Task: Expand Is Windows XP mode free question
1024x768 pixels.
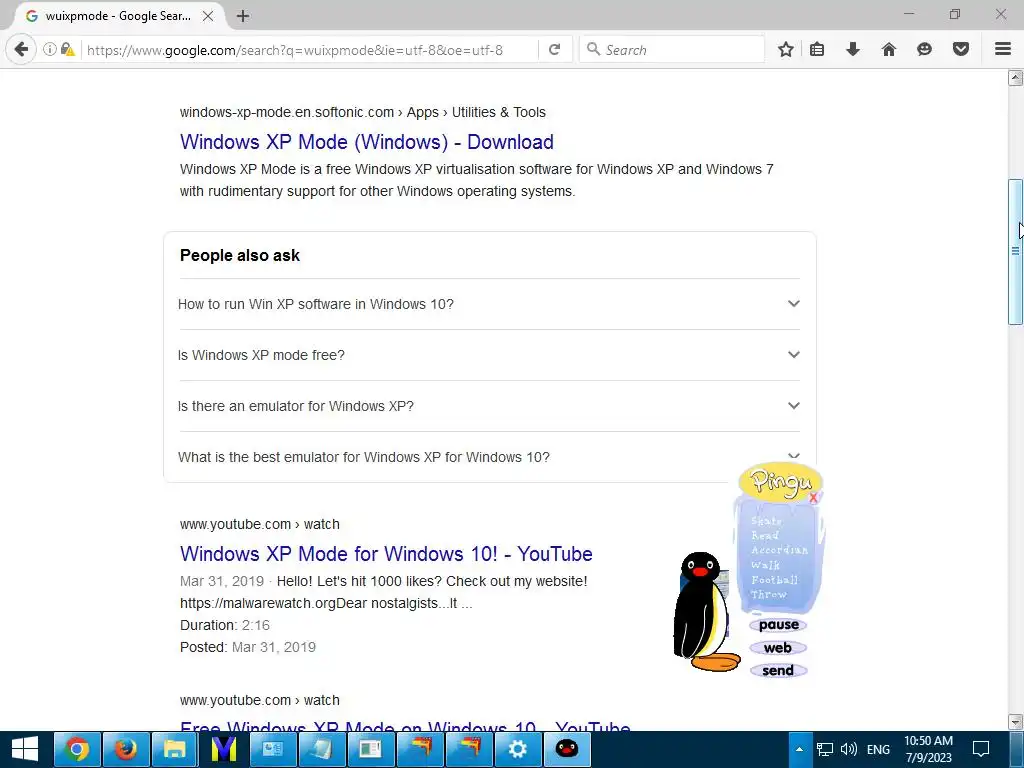Action: point(489,355)
